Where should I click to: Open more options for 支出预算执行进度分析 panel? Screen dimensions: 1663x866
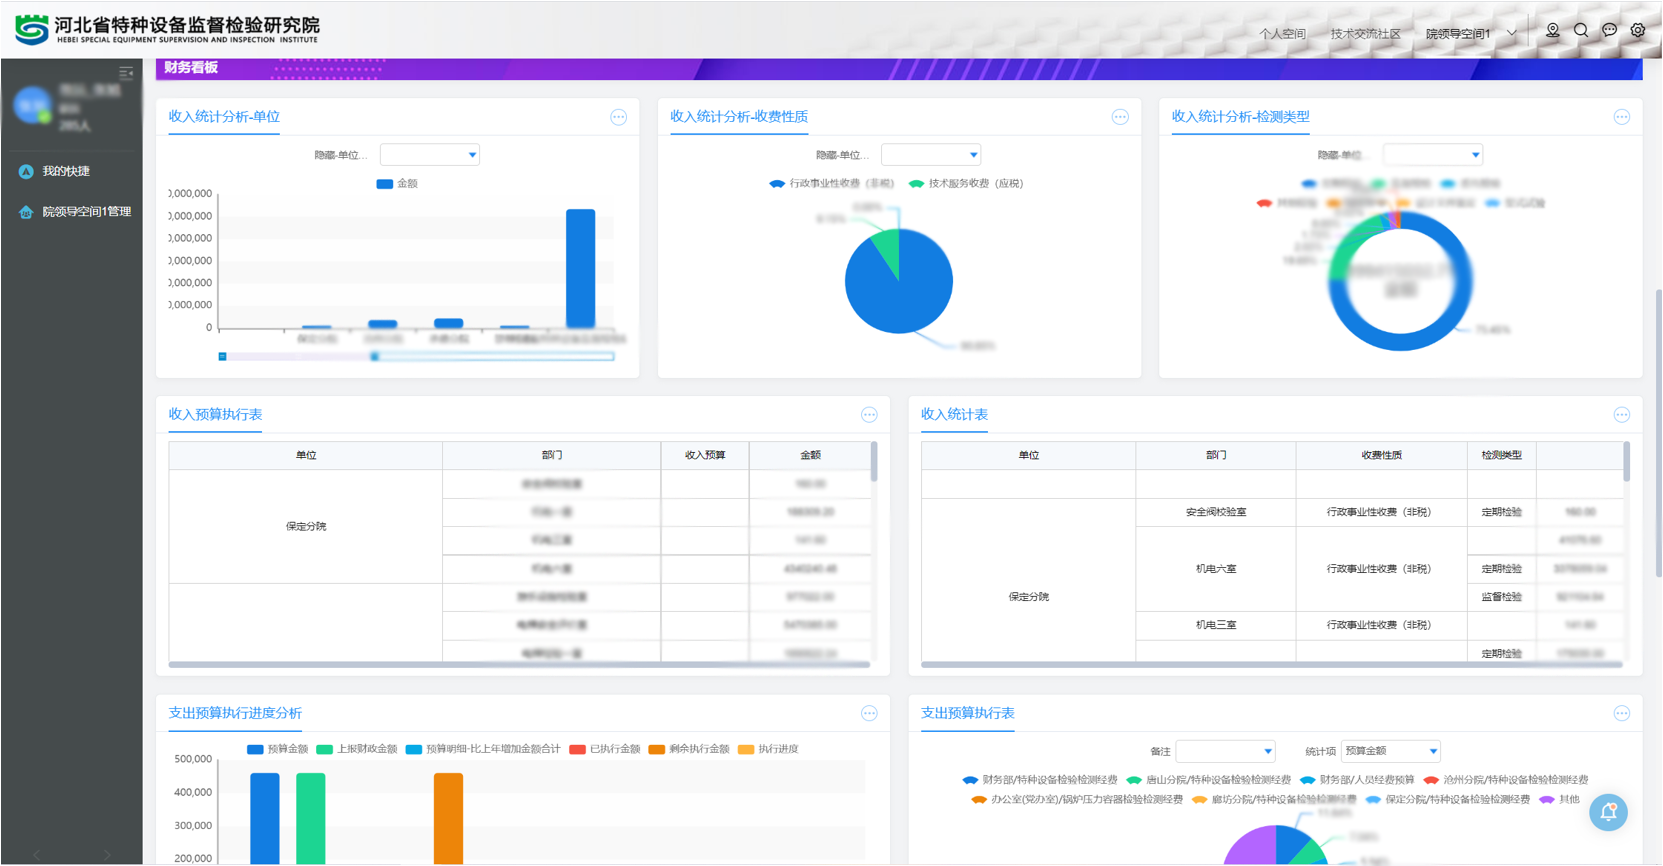[869, 713]
